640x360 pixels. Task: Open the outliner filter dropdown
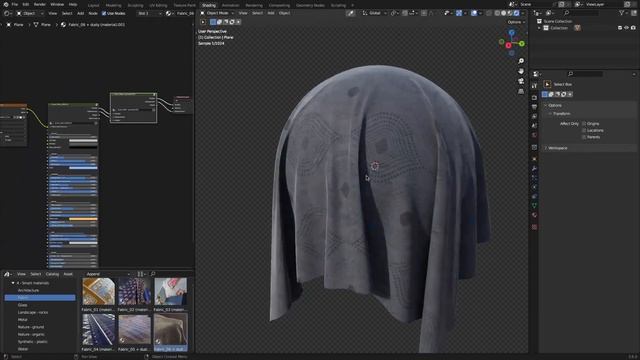623,13
